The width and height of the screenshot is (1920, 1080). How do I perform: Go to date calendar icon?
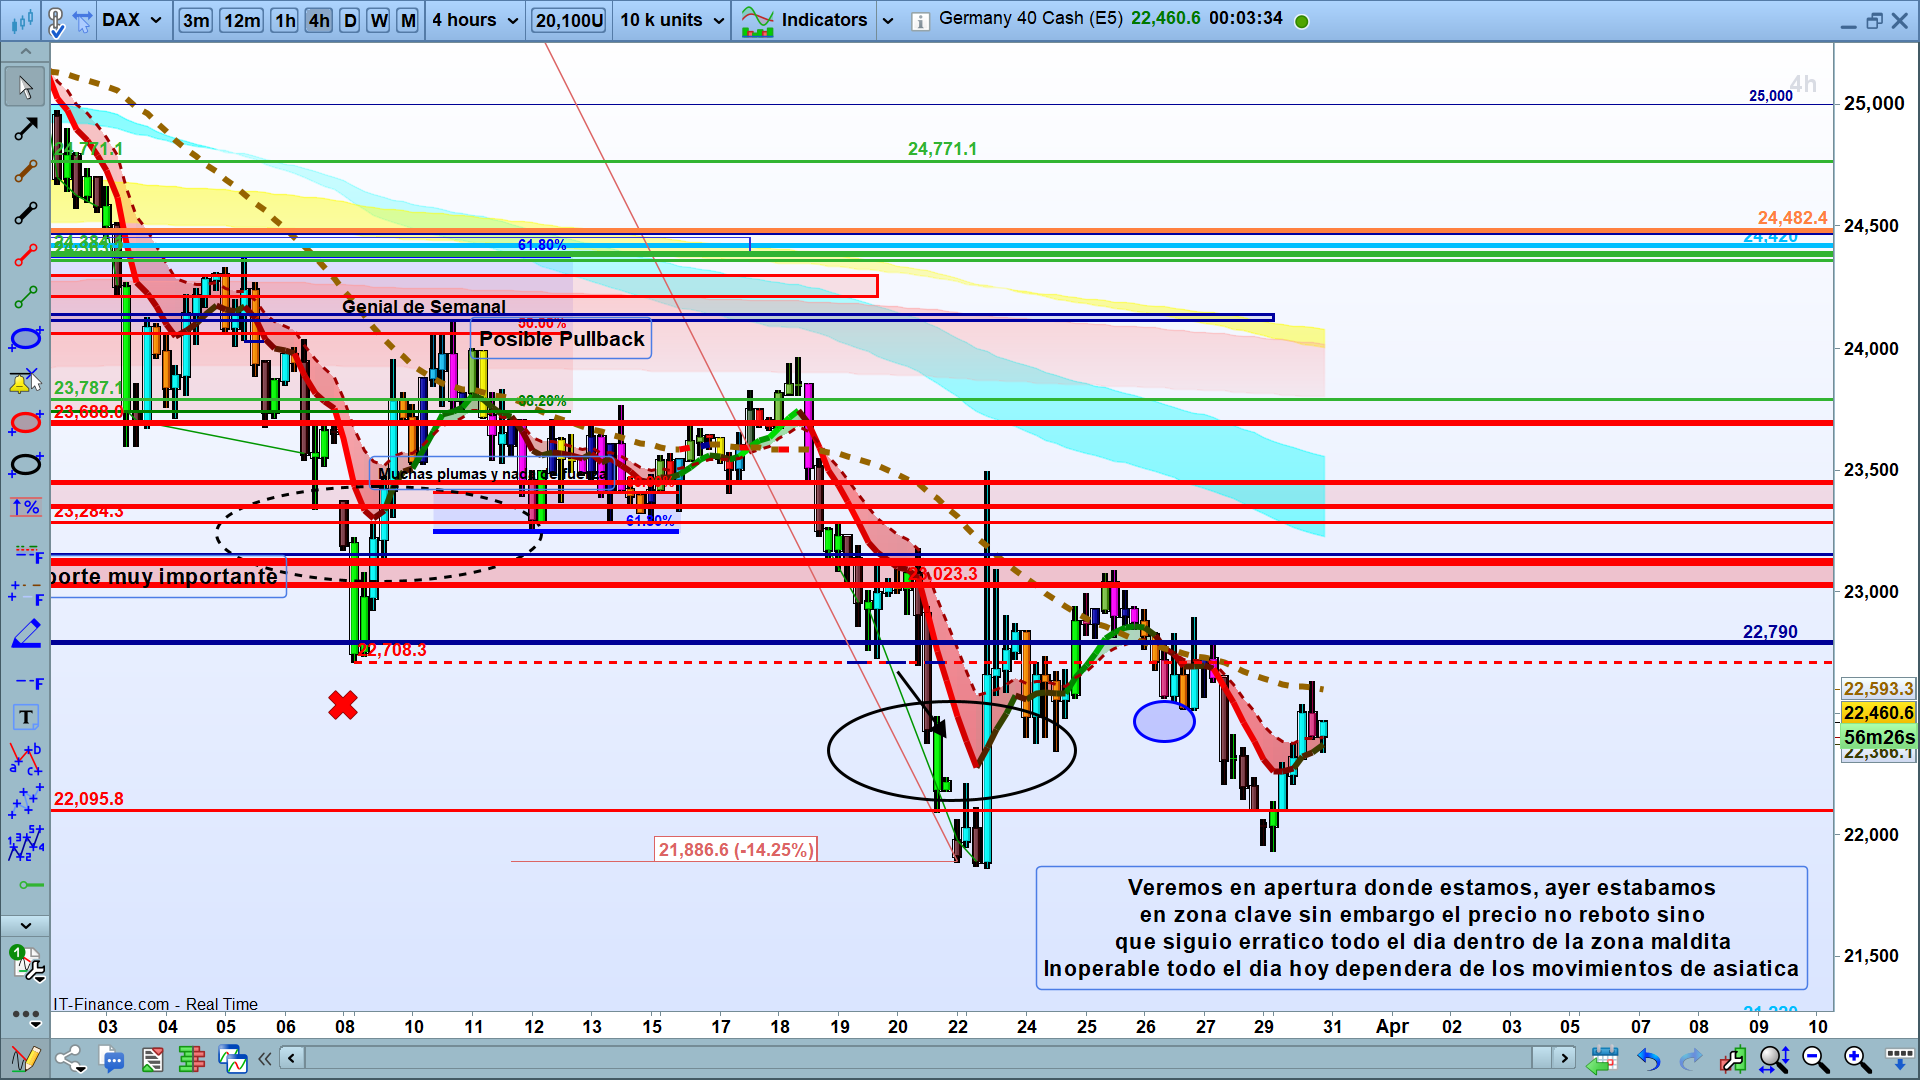click(1603, 1059)
